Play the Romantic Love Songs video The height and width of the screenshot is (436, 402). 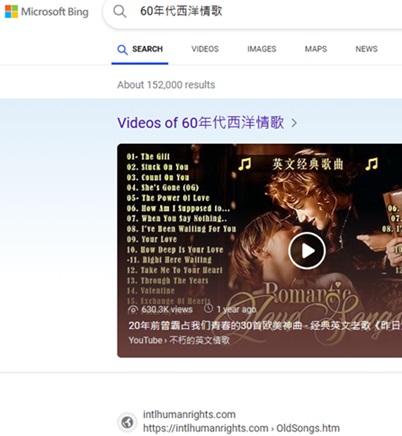click(x=307, y=251)
